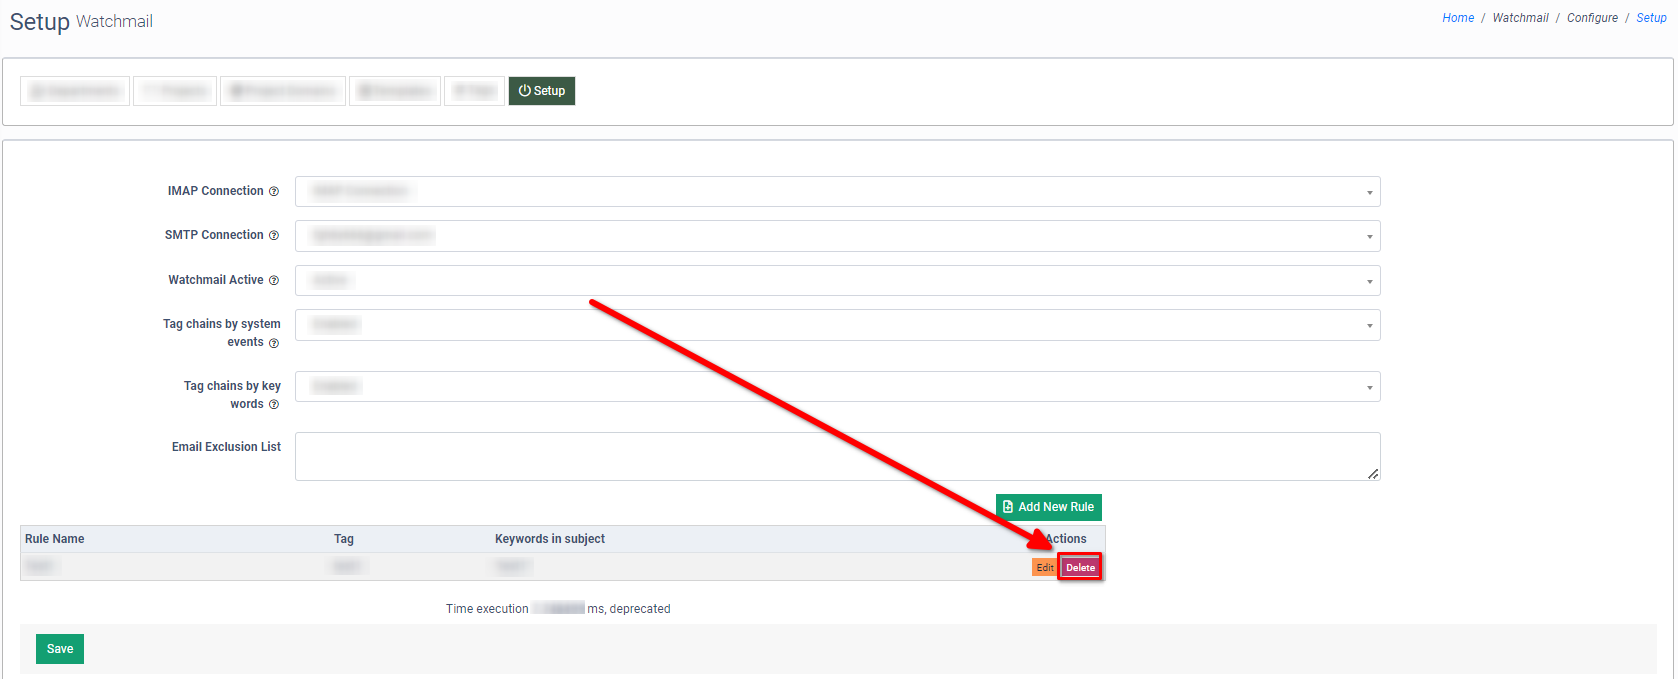Expand the Tag chains by system events dropdown
The image size is (1678, 679).
837,325
